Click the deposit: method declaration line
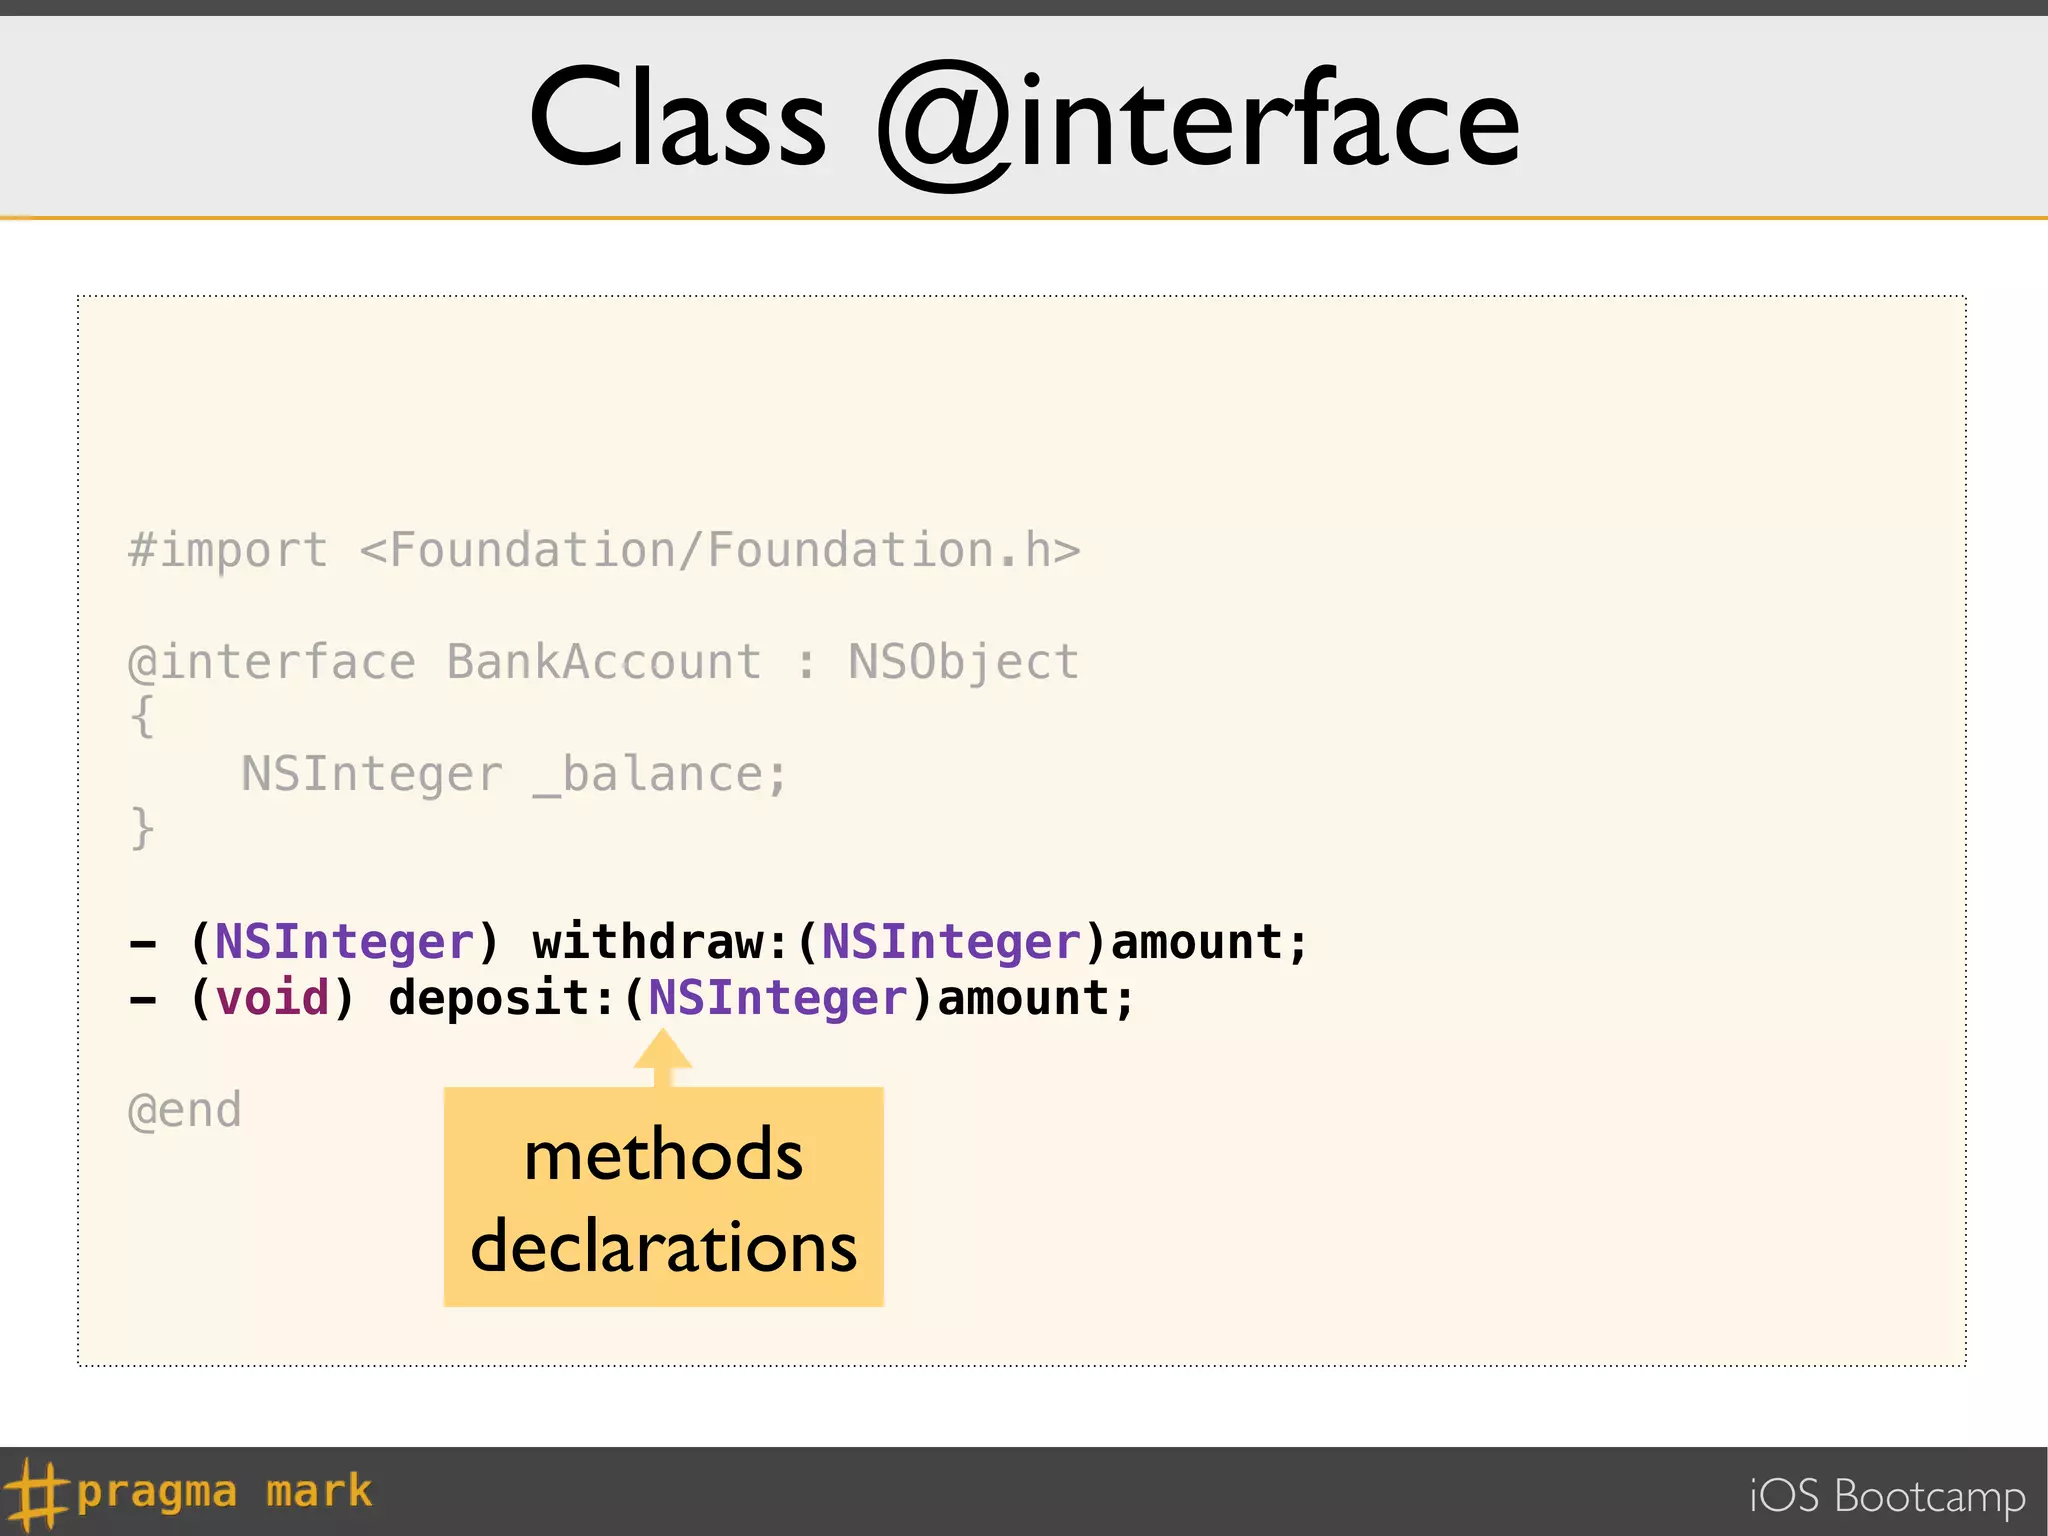 (632, 998)
